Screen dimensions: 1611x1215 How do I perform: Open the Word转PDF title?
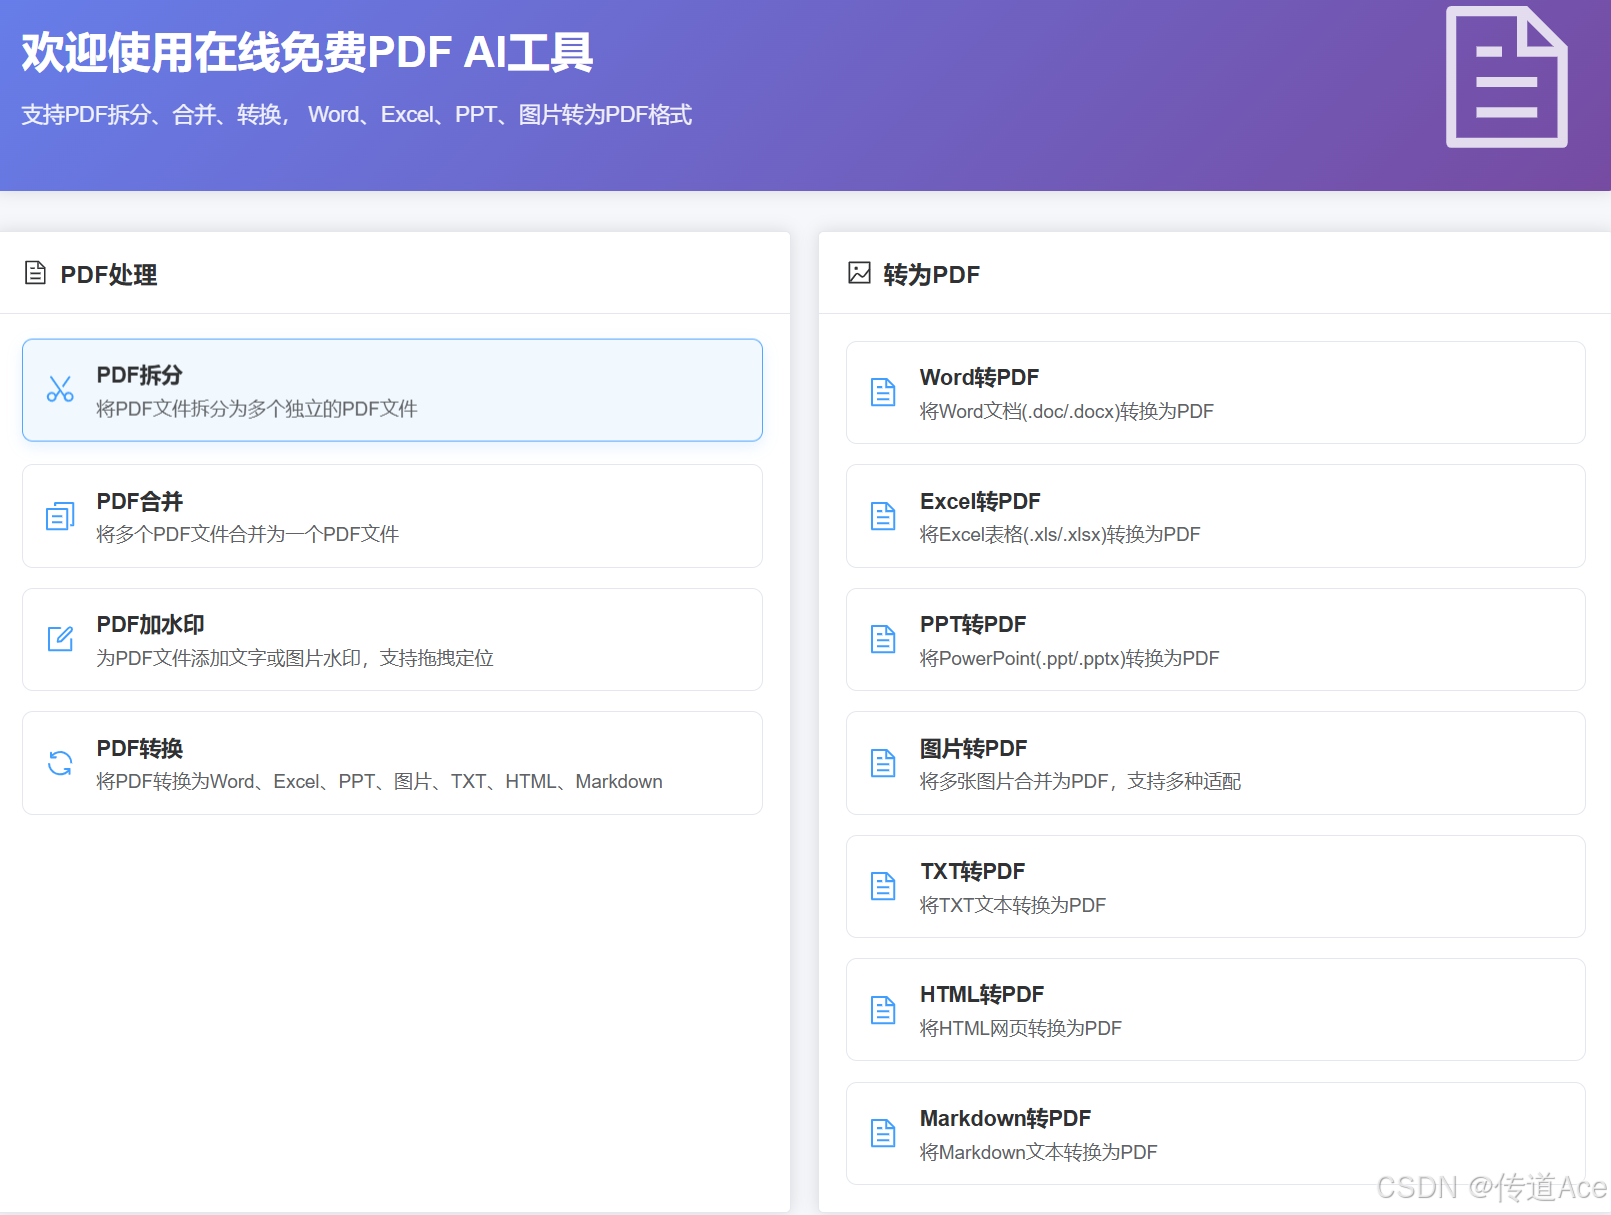pyautogui.click(x=979, y=377)
